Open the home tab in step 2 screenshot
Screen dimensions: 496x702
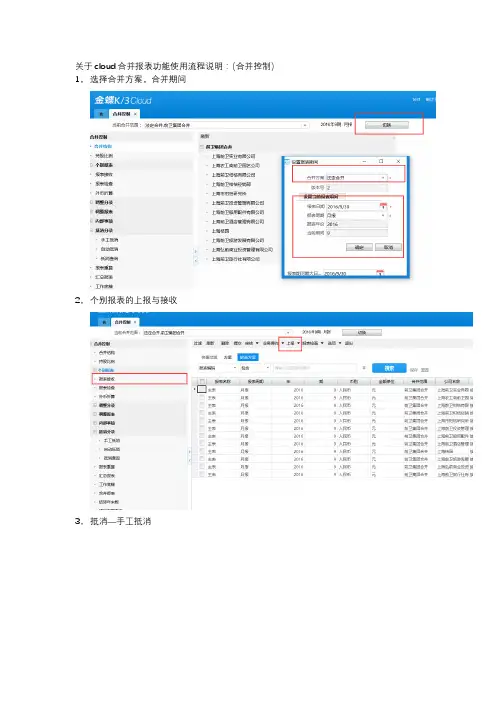point(104,322)
